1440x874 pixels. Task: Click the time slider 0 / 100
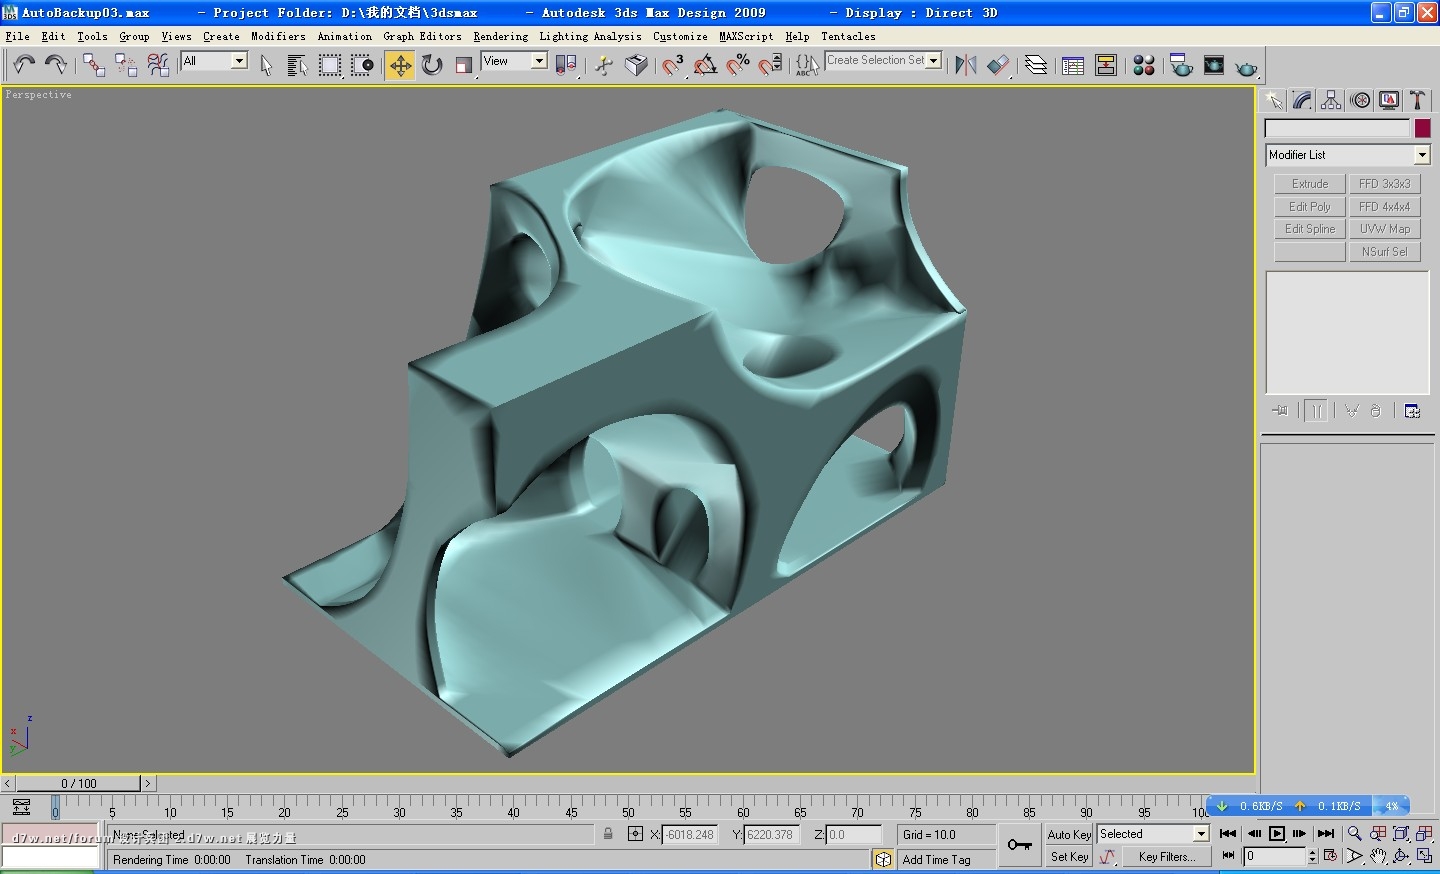(79, 783)
